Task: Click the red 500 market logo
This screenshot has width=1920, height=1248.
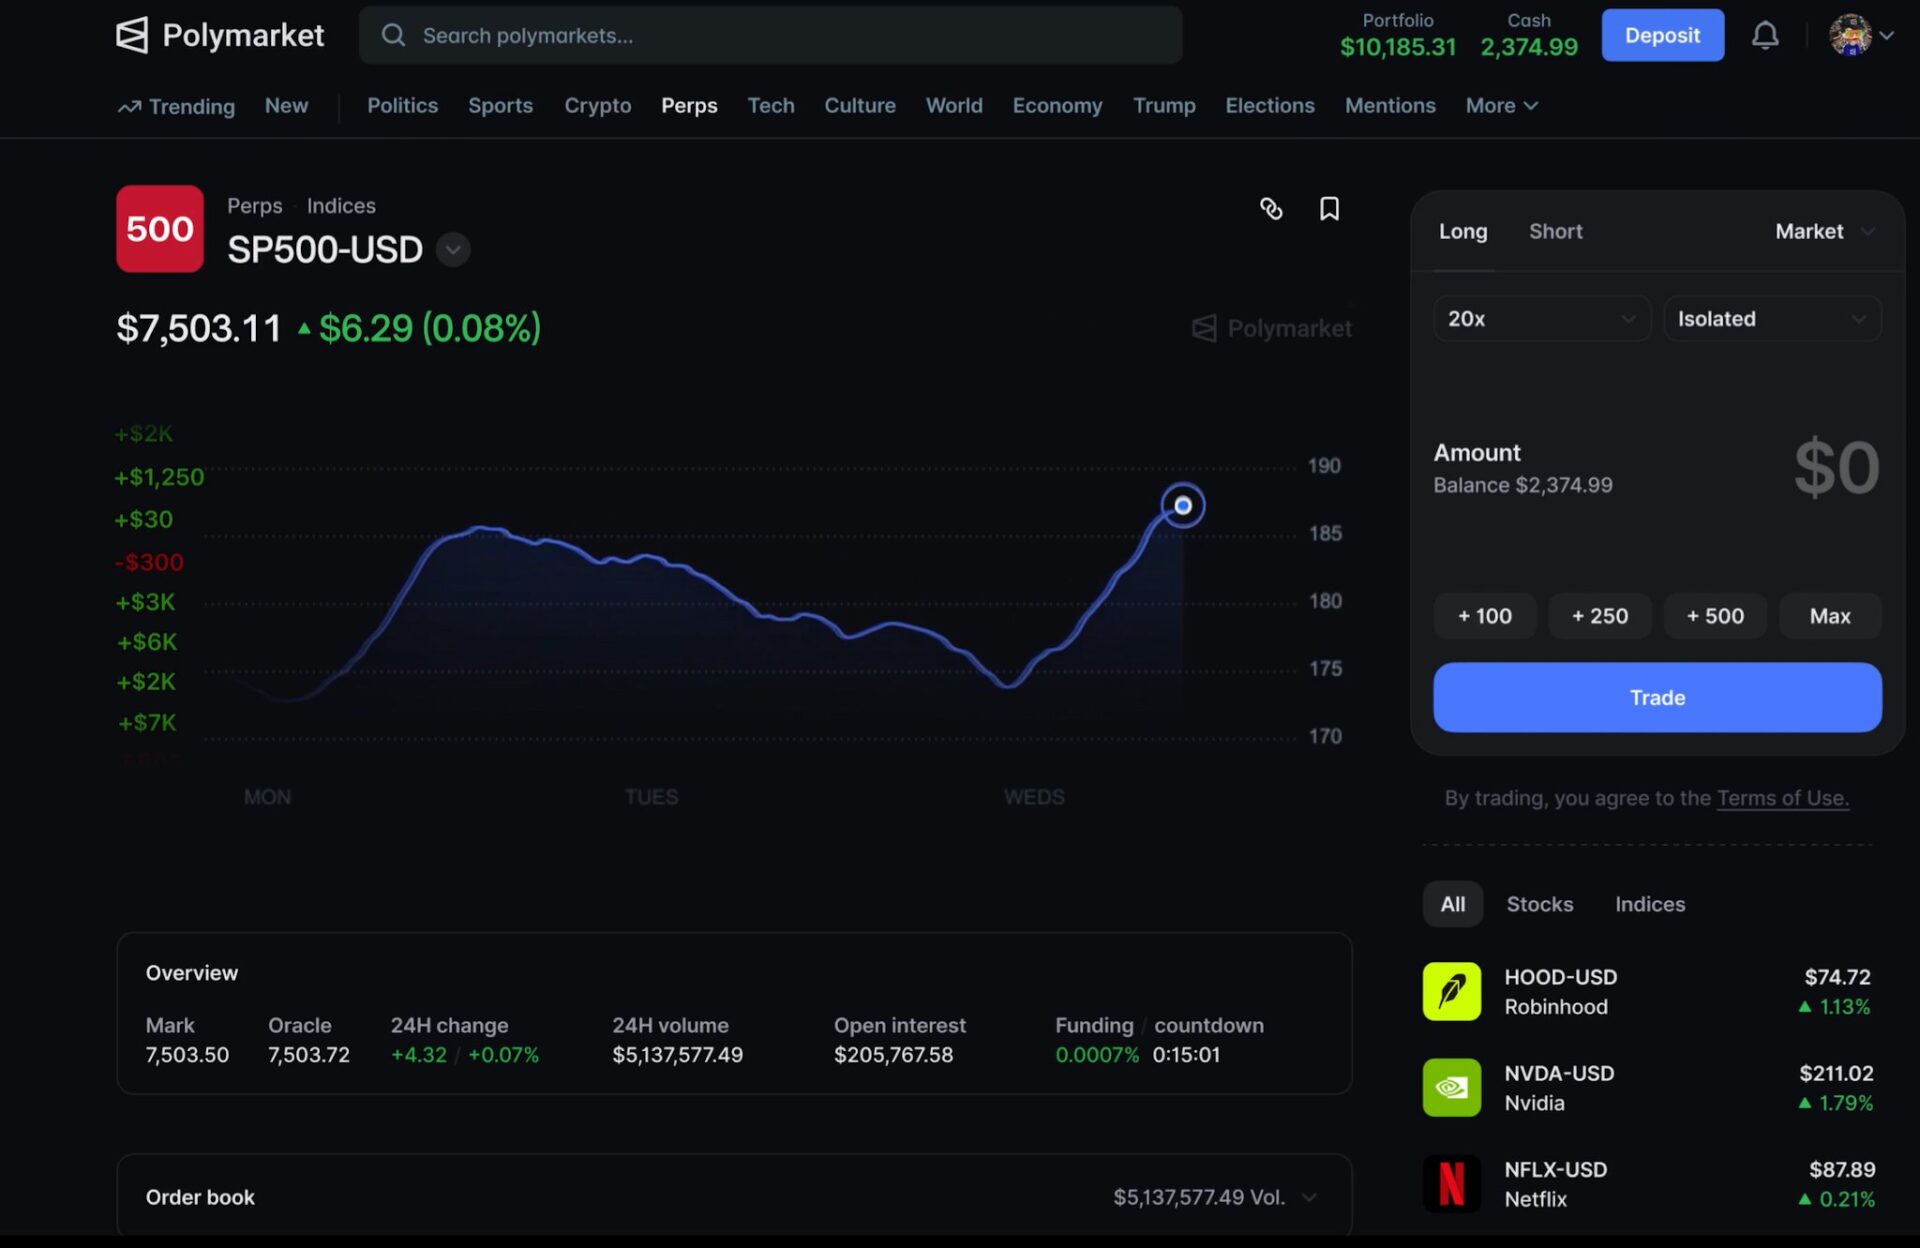Action: (x=160, y=229)
